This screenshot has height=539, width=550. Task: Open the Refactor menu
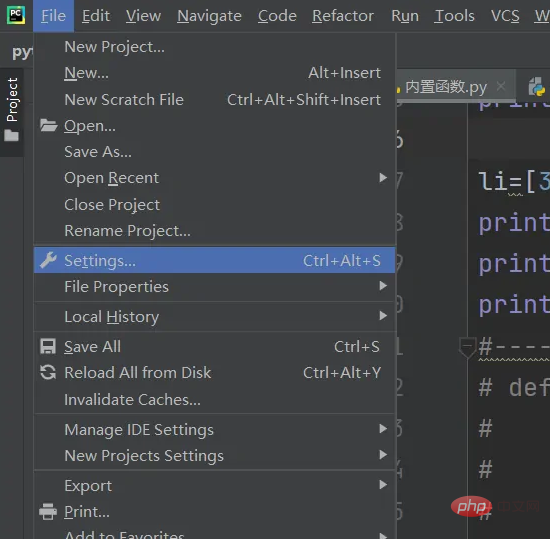point(343,16)
